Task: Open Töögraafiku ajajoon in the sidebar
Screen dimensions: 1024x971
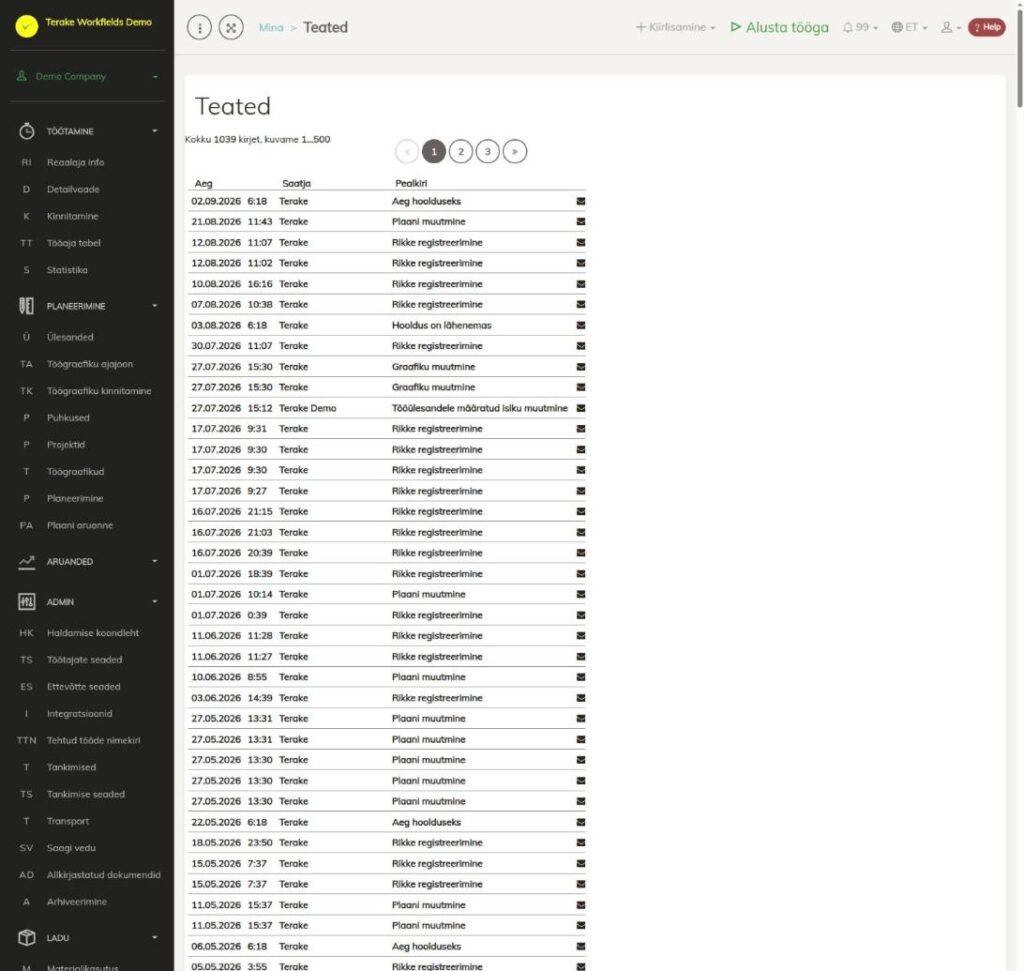Action: click(89, 364)
